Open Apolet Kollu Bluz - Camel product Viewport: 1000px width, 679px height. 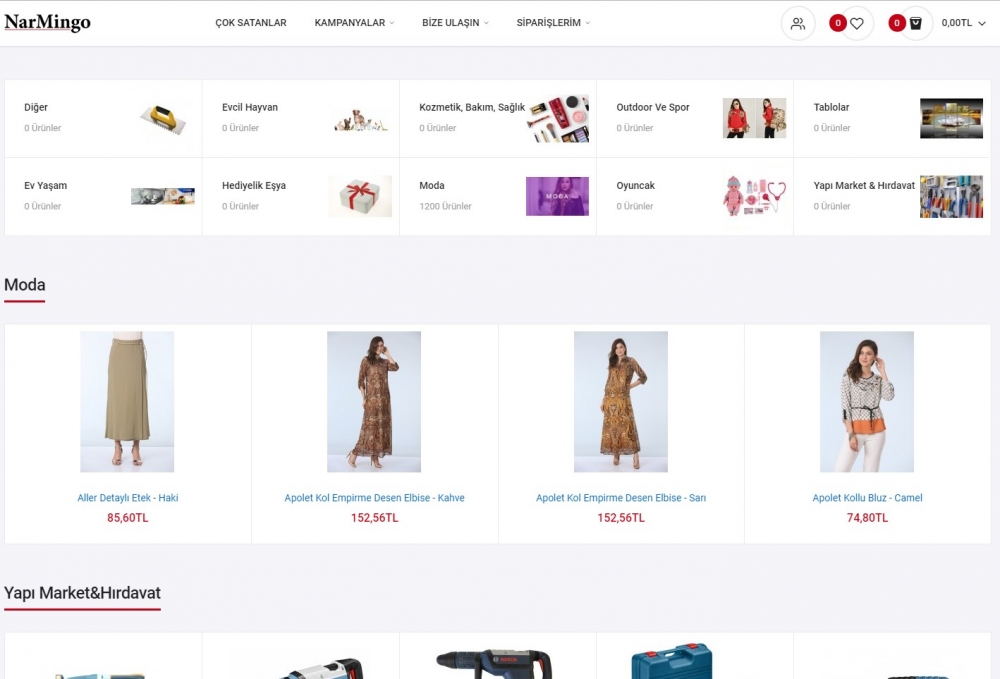click(x=867, y=498)
